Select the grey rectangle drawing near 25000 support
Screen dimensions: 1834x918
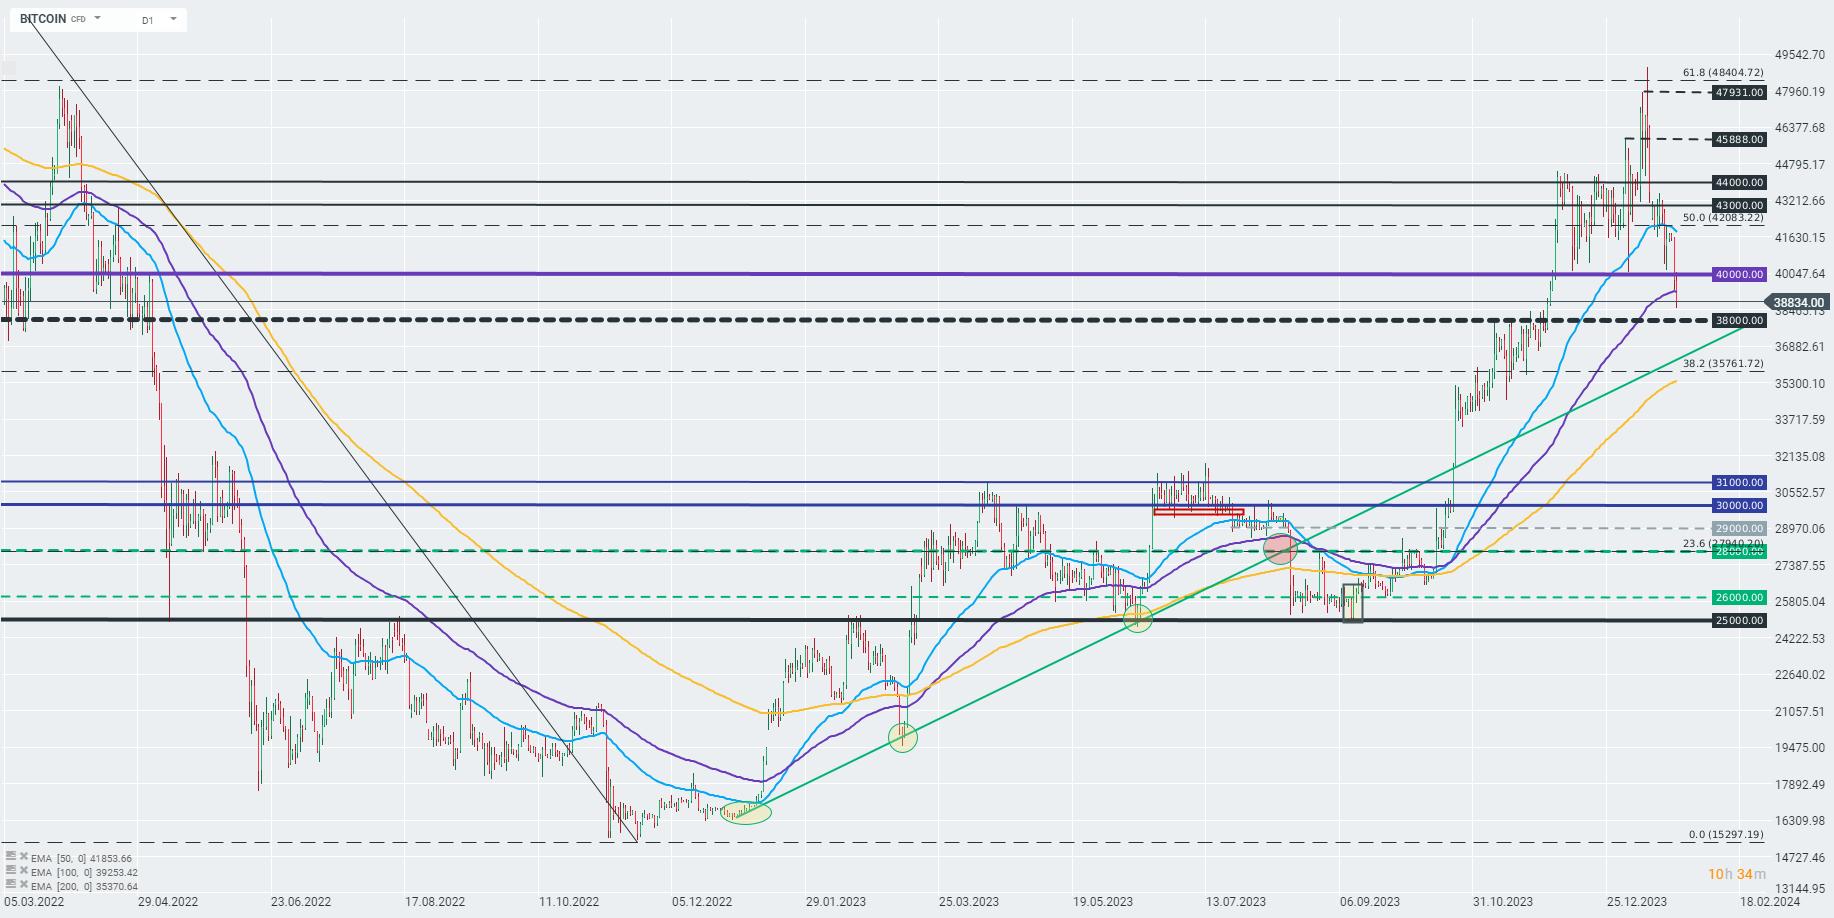click(1352, 603)
